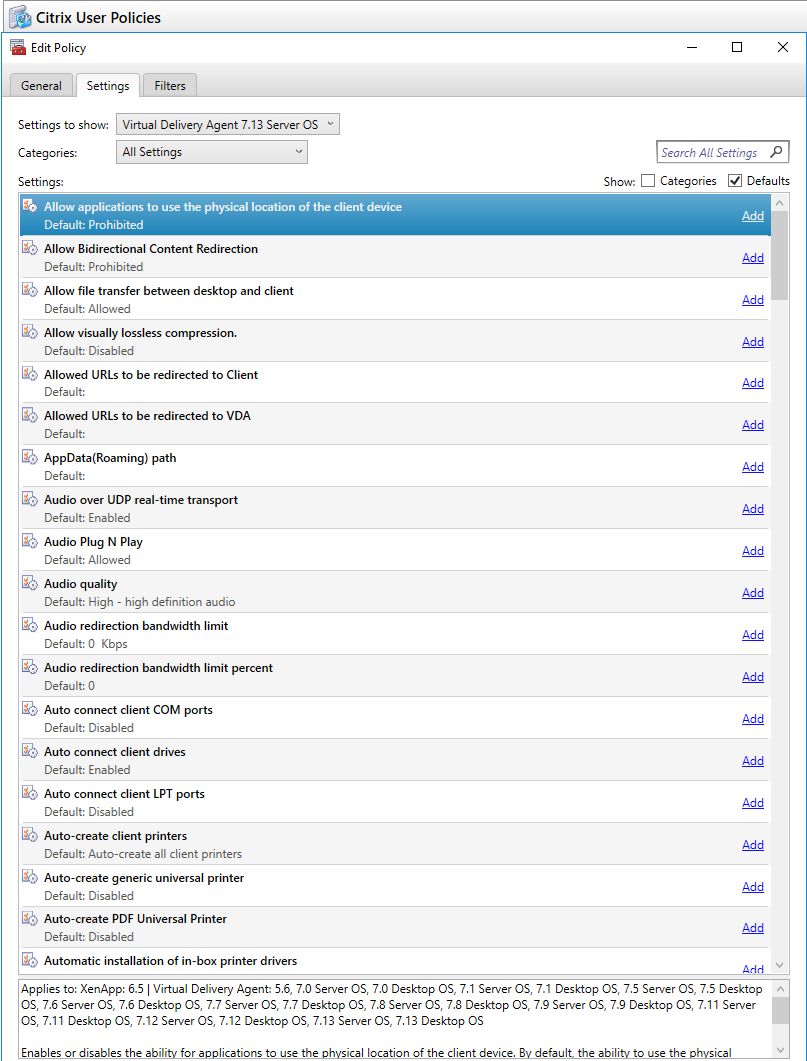Click Add for Audio over UDP real-time transport
Viewport: 807px width, 1061px height.
click(752, 509)
